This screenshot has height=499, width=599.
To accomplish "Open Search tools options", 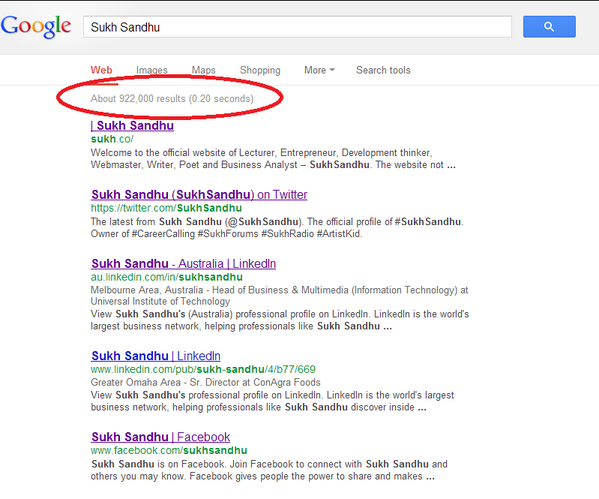I will pyautogui.click(x=383, y=70).
